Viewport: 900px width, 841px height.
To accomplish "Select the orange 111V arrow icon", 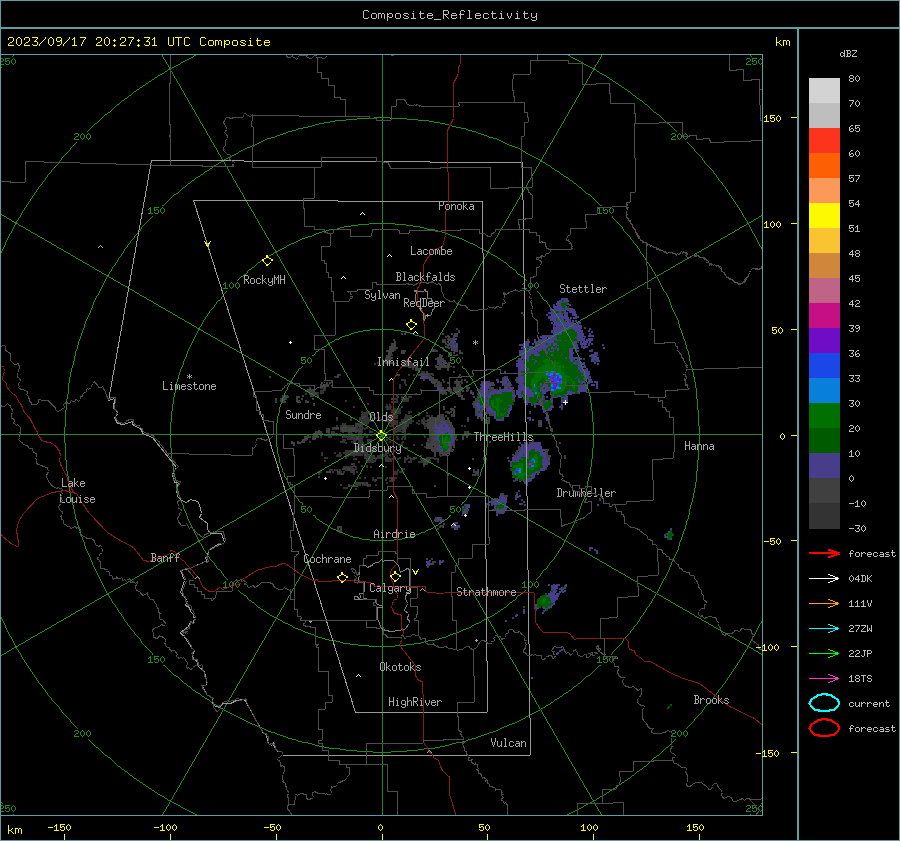I will [x=824, y=603].
